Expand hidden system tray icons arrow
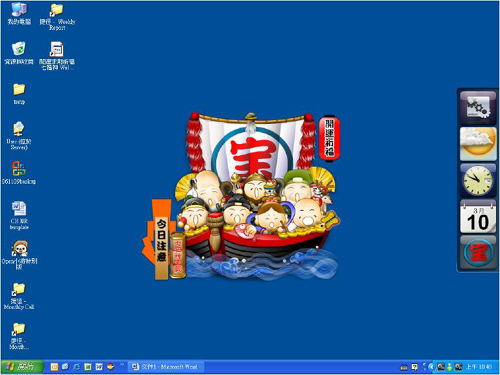Image resolution: width=500 pixels, height=375 pixels. [431, 367]
